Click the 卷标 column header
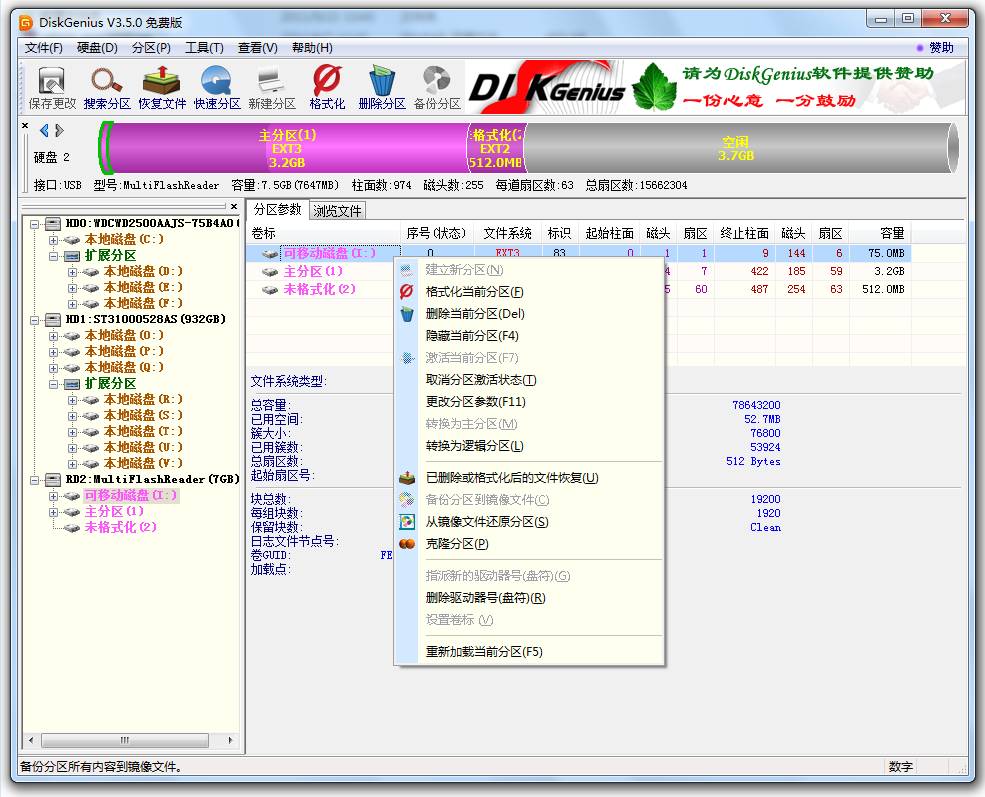This screenshot has height=797, width=985. (324, 234)
